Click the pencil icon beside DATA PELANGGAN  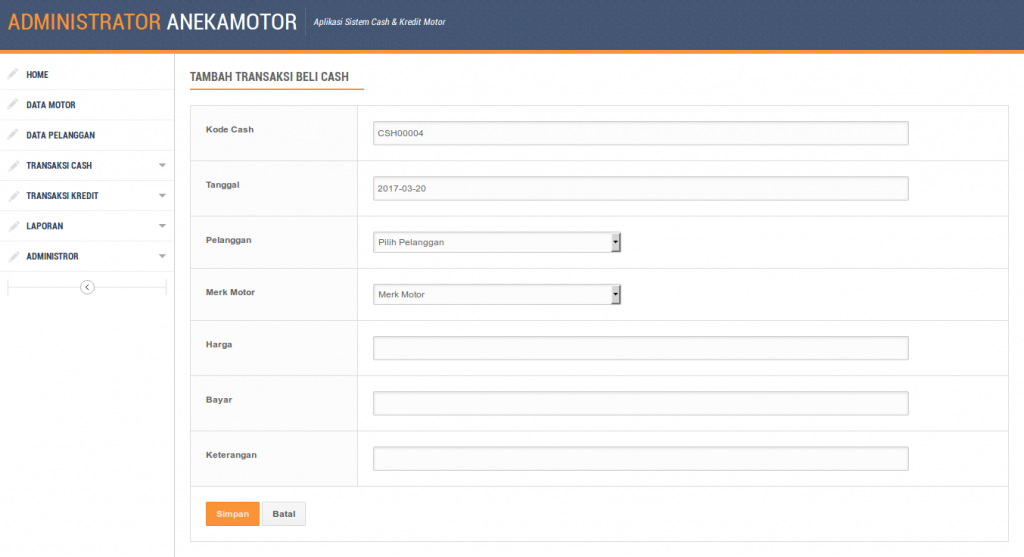[12, 135]
